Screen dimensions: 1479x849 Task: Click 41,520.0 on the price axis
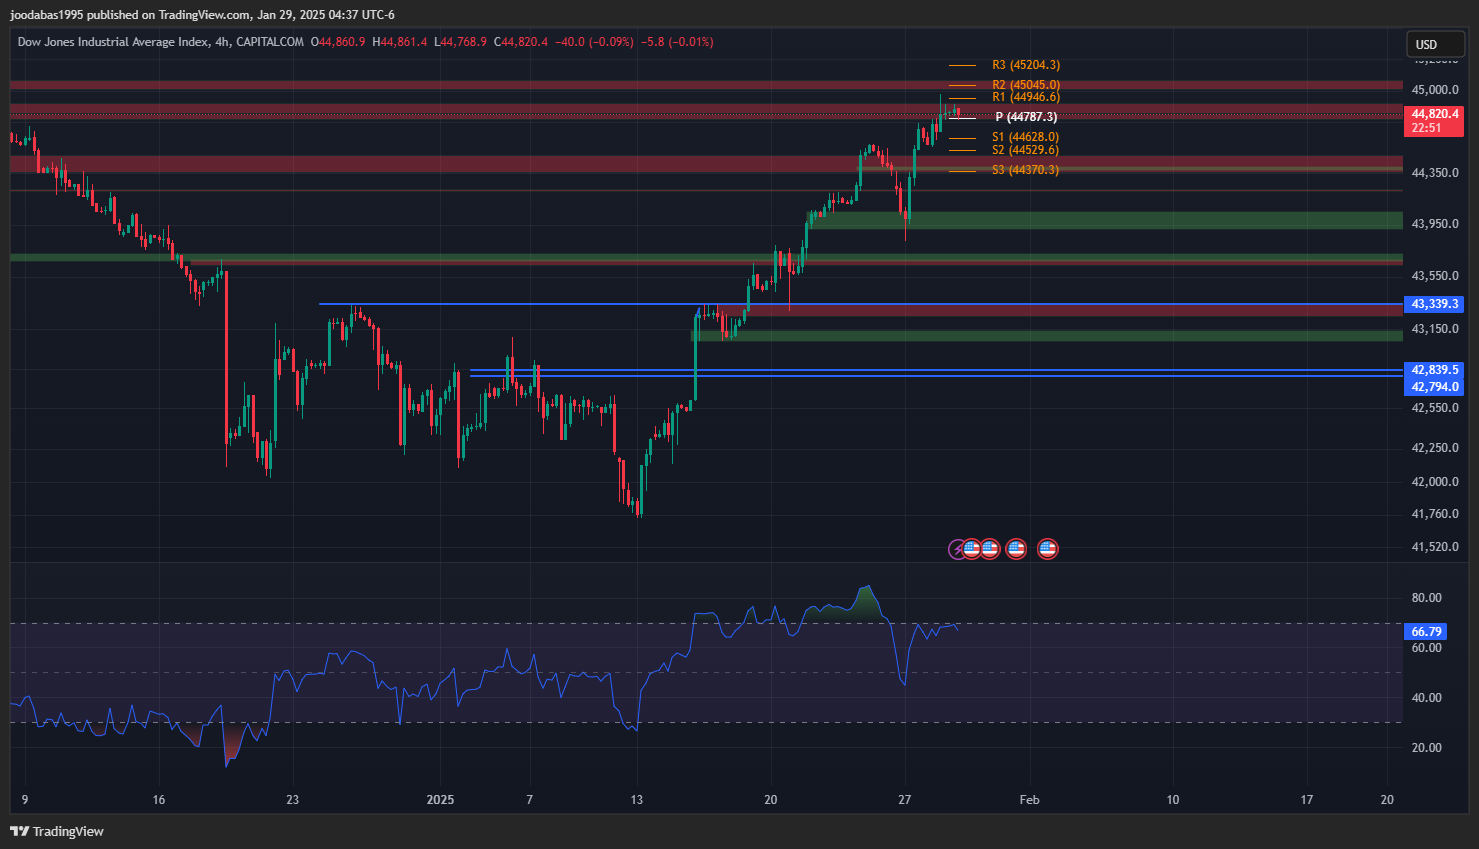point(1434,547)
